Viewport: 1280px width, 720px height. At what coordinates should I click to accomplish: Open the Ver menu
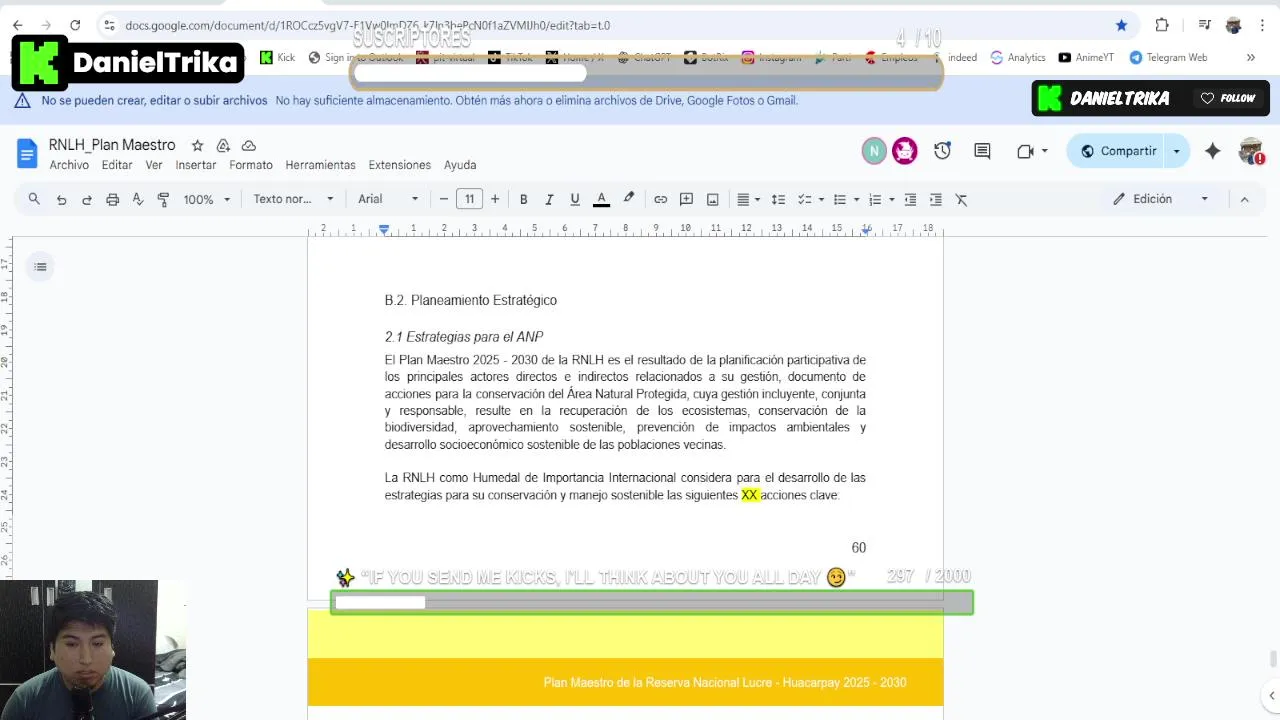coord(154,165)
